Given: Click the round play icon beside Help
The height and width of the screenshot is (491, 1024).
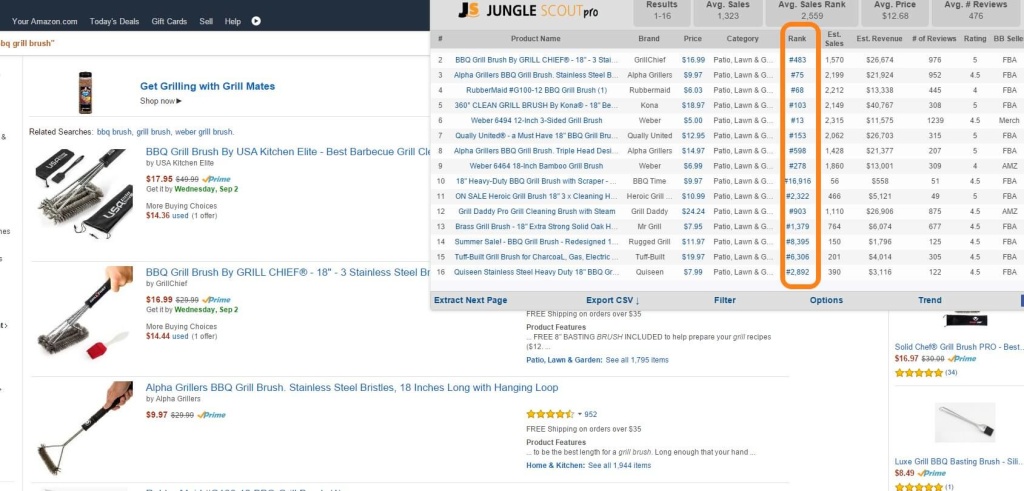Looking at the screenshot, I should (256, 21).
